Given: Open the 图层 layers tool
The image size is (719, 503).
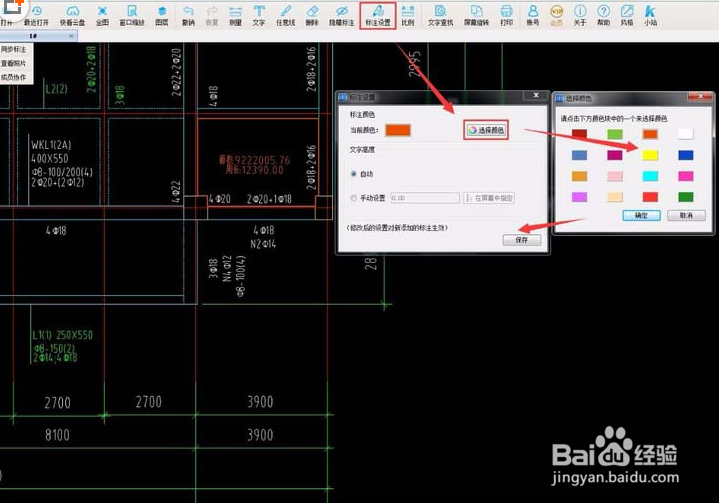Looking at the screenshot, I should click(x=162, y=15).
